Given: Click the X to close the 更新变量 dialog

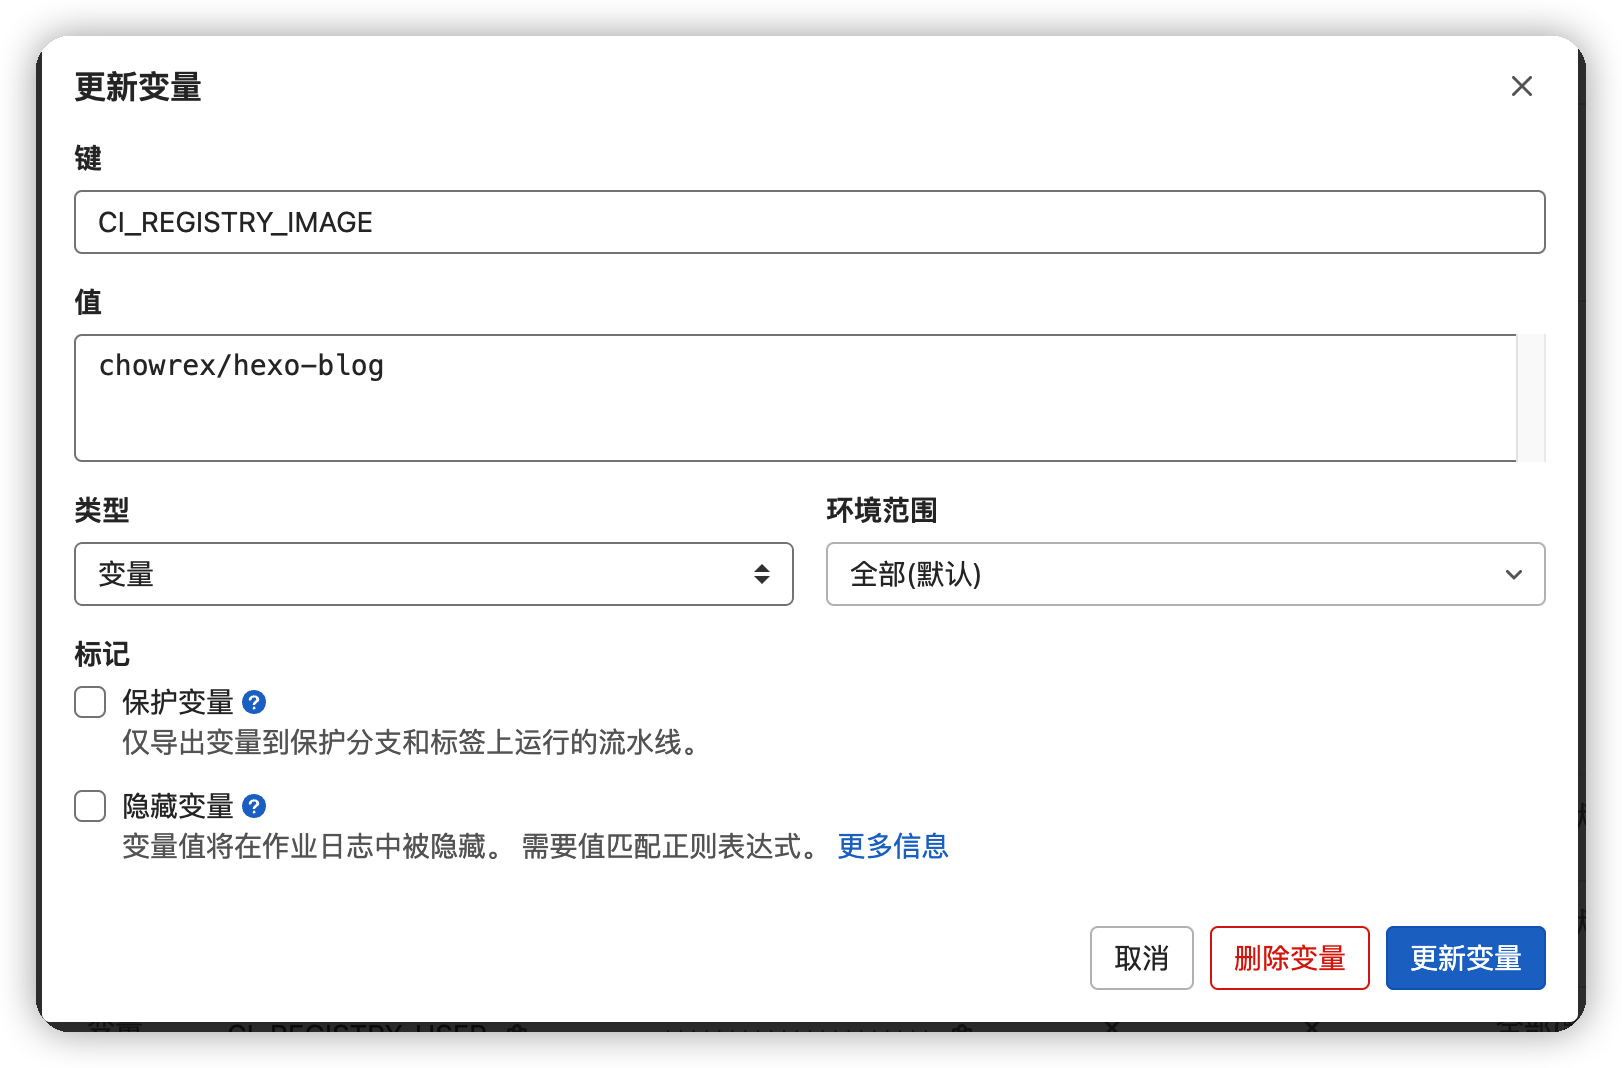Looking at the screenshot, I should [1521, 86].
